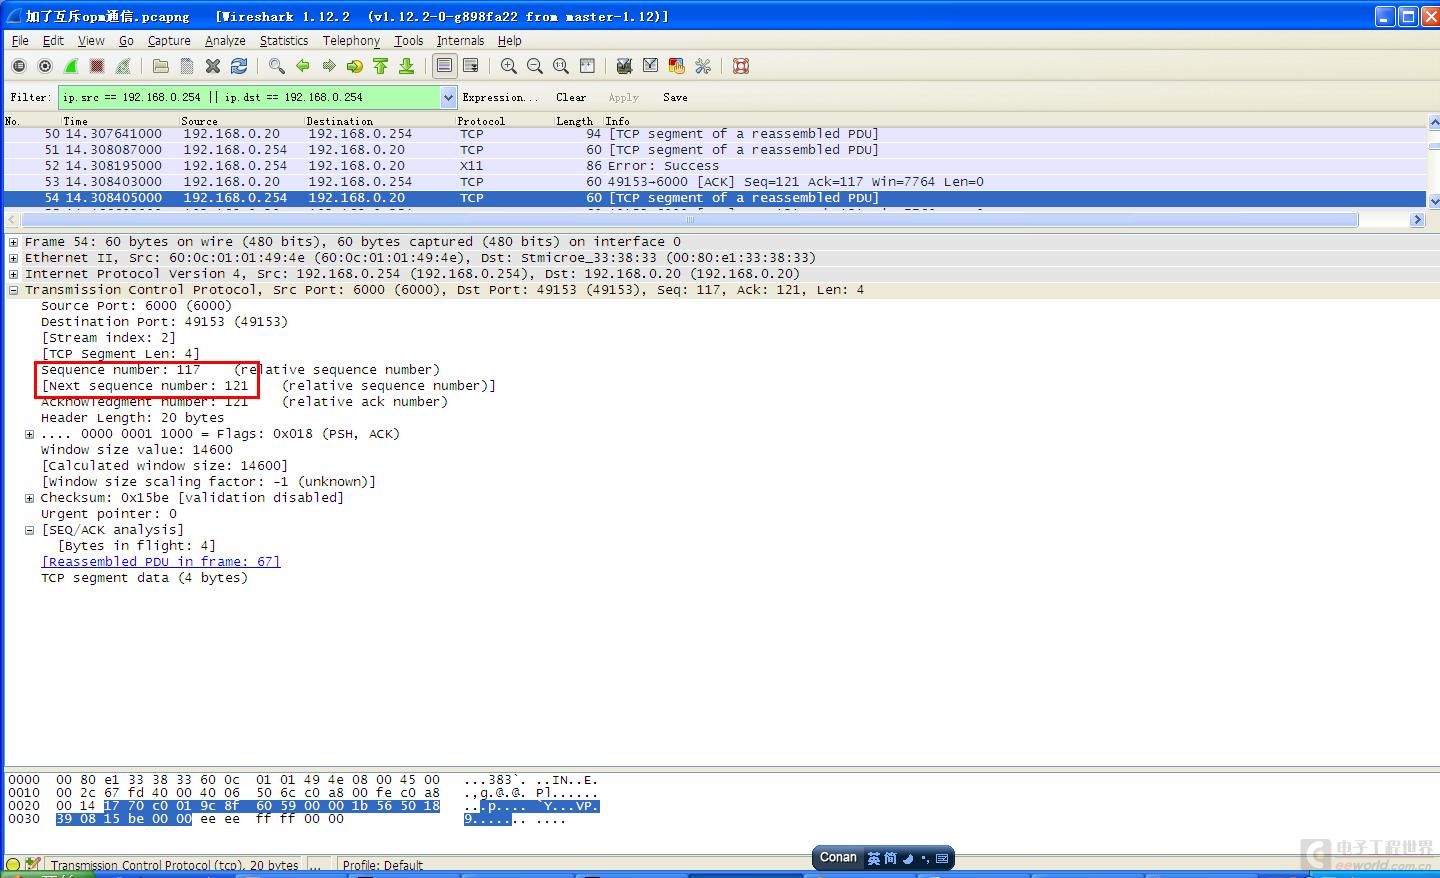Toggle packet list colorization
Screen dimensions: 1440x878
tap(444, 66)
